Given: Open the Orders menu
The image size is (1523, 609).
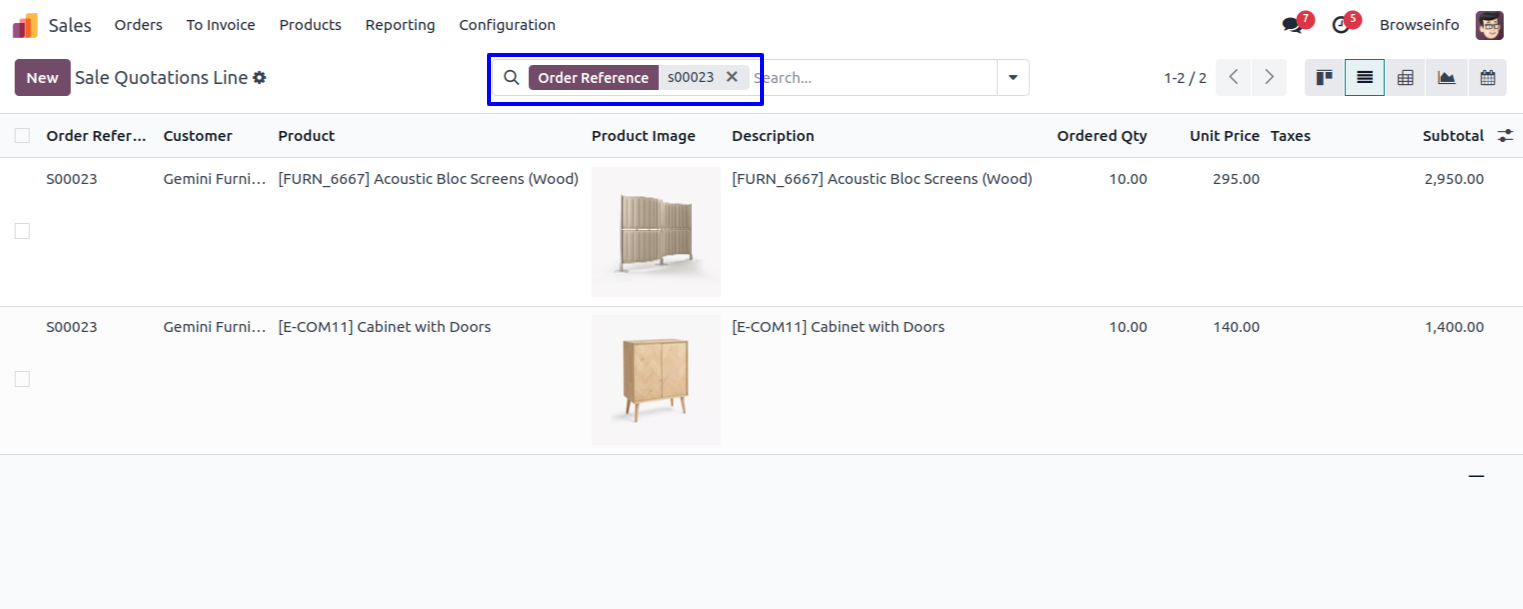Looking at the screenshot, I should 138,25.
